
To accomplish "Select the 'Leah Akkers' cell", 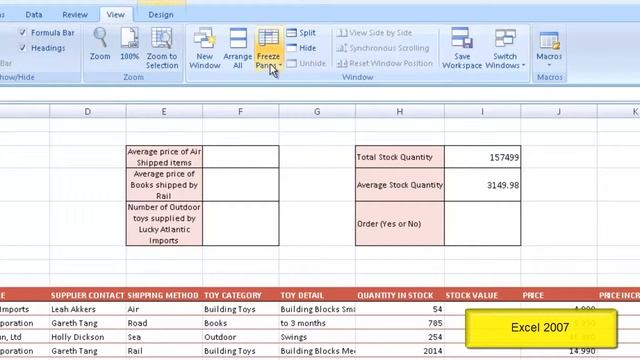I will [x=88, y=309].
